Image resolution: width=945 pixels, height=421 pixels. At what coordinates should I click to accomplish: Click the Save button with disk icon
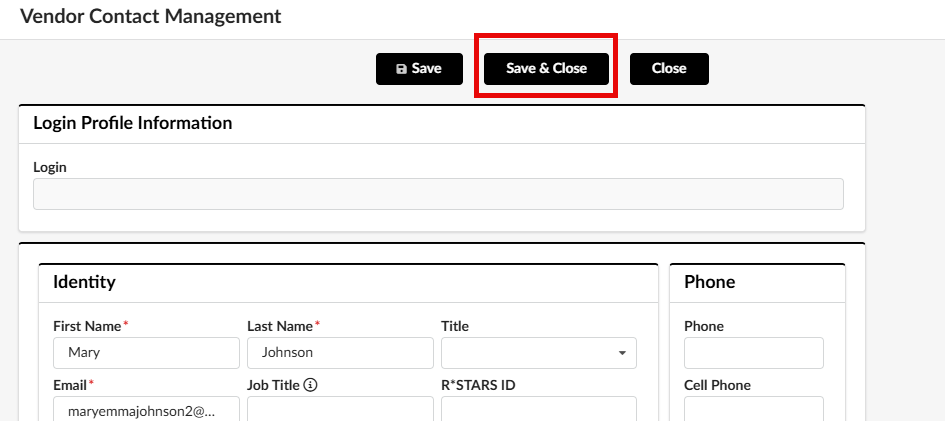(x=419, y=69)
